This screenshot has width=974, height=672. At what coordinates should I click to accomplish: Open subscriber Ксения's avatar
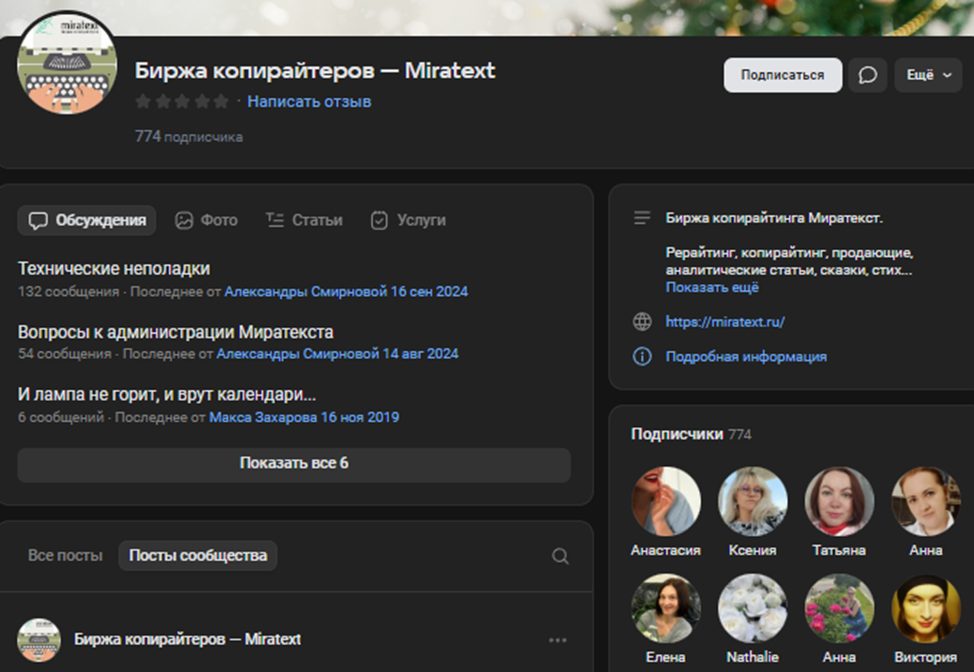(x=752, y=501)
